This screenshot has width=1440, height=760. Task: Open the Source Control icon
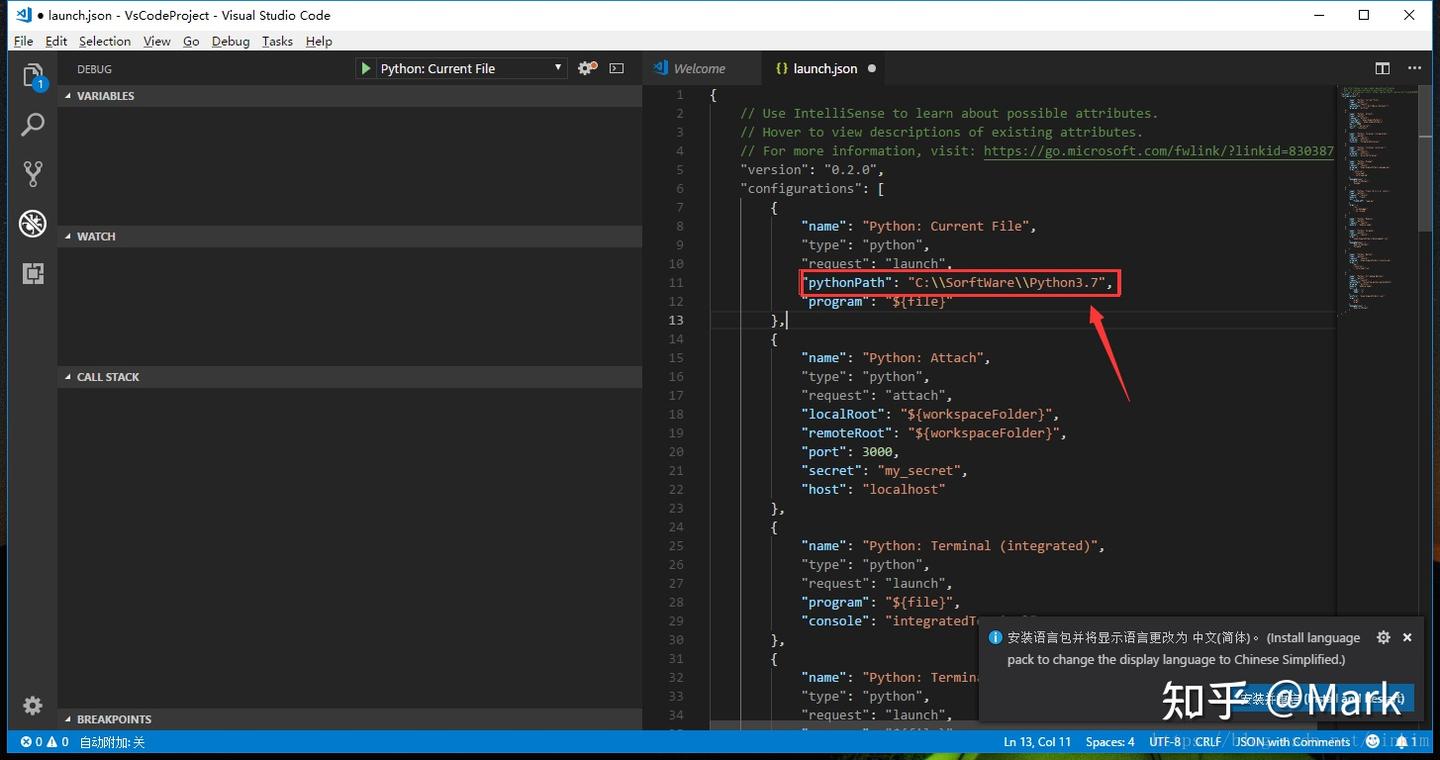(x=33, y=173)
